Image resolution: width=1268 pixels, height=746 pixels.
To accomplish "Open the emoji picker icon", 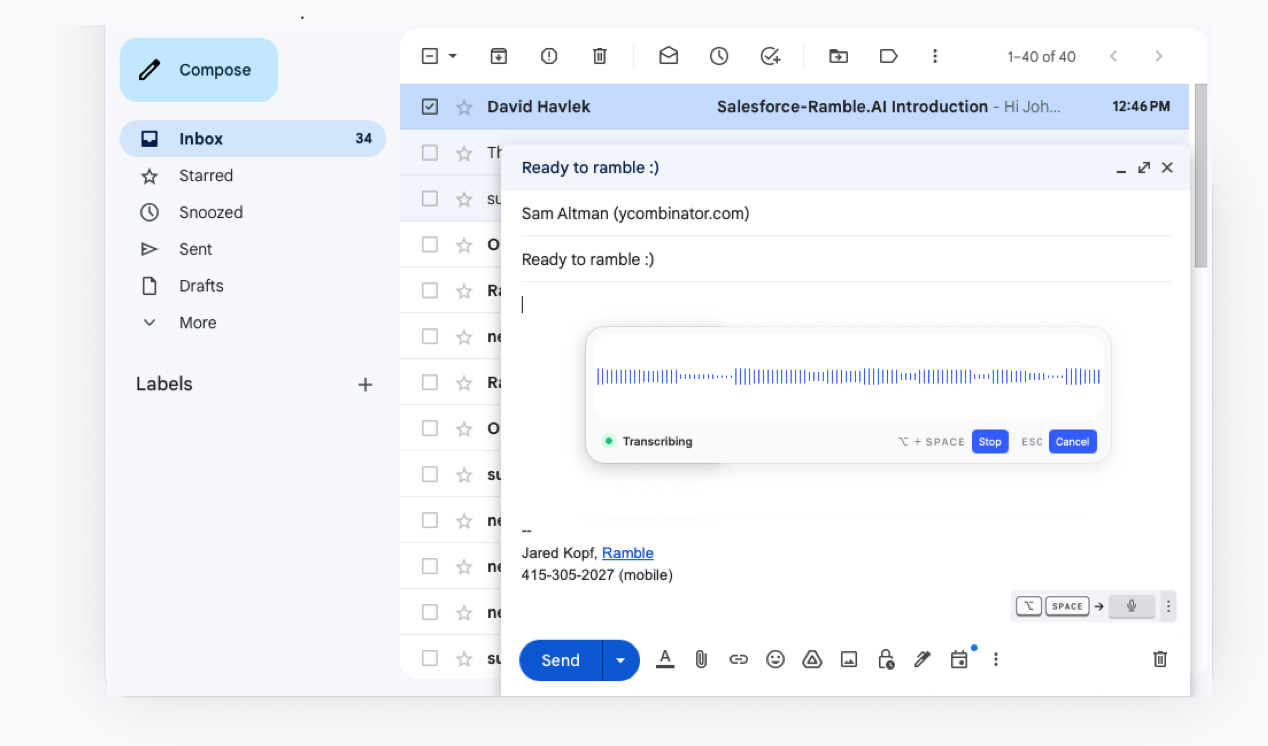I will click(775, 659).
